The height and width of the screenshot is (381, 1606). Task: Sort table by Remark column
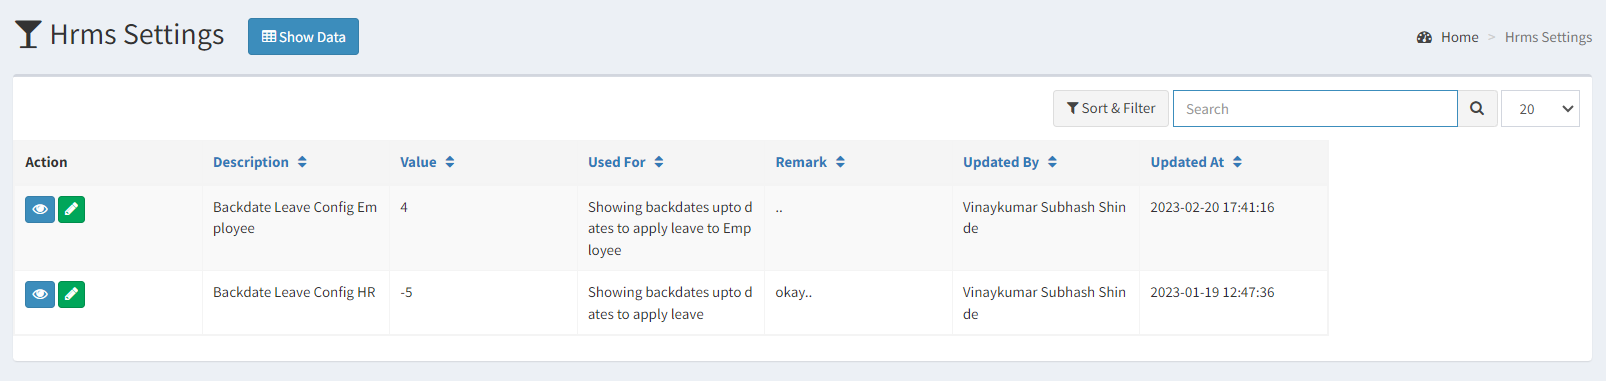point(810,162)
